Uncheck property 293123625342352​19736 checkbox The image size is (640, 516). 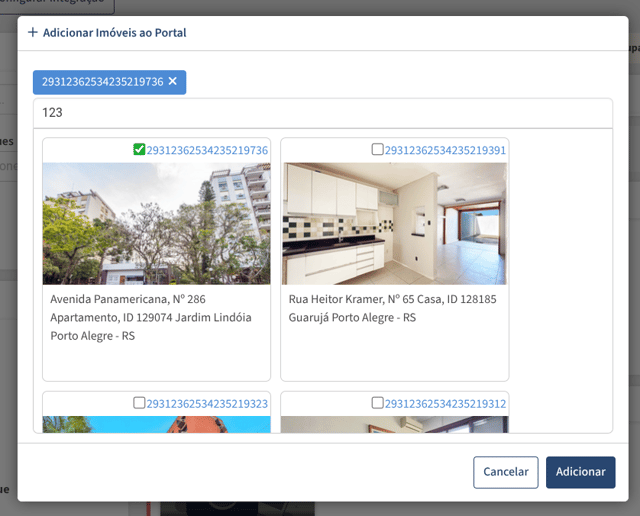[x=139, y=149]
